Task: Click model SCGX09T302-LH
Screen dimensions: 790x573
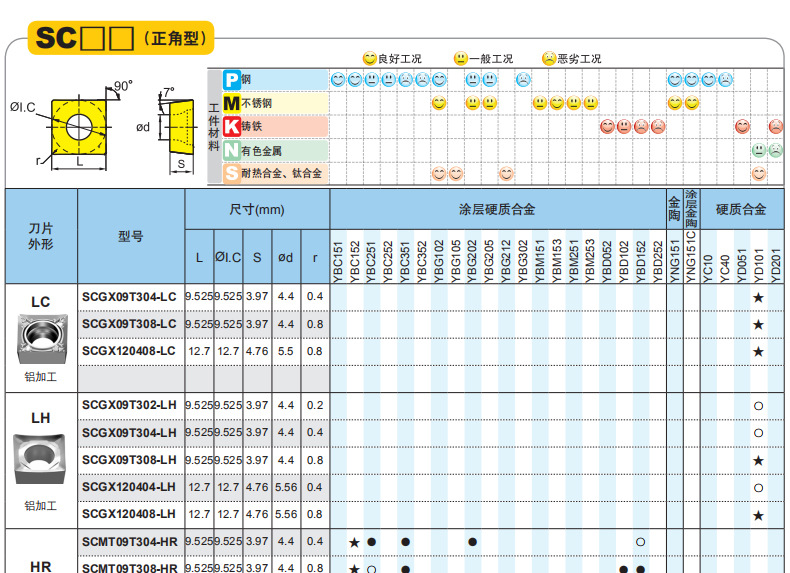Action: coord(129,405)
